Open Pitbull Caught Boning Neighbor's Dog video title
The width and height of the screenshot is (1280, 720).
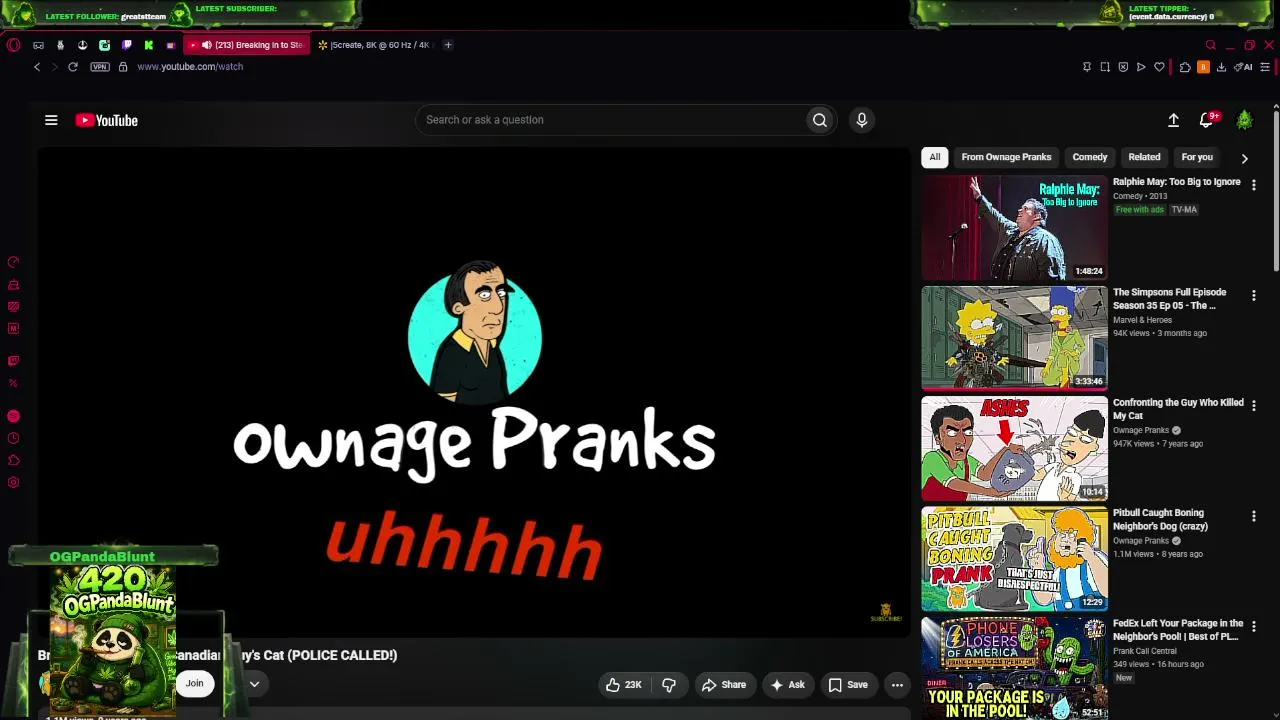coord(1160,519)
